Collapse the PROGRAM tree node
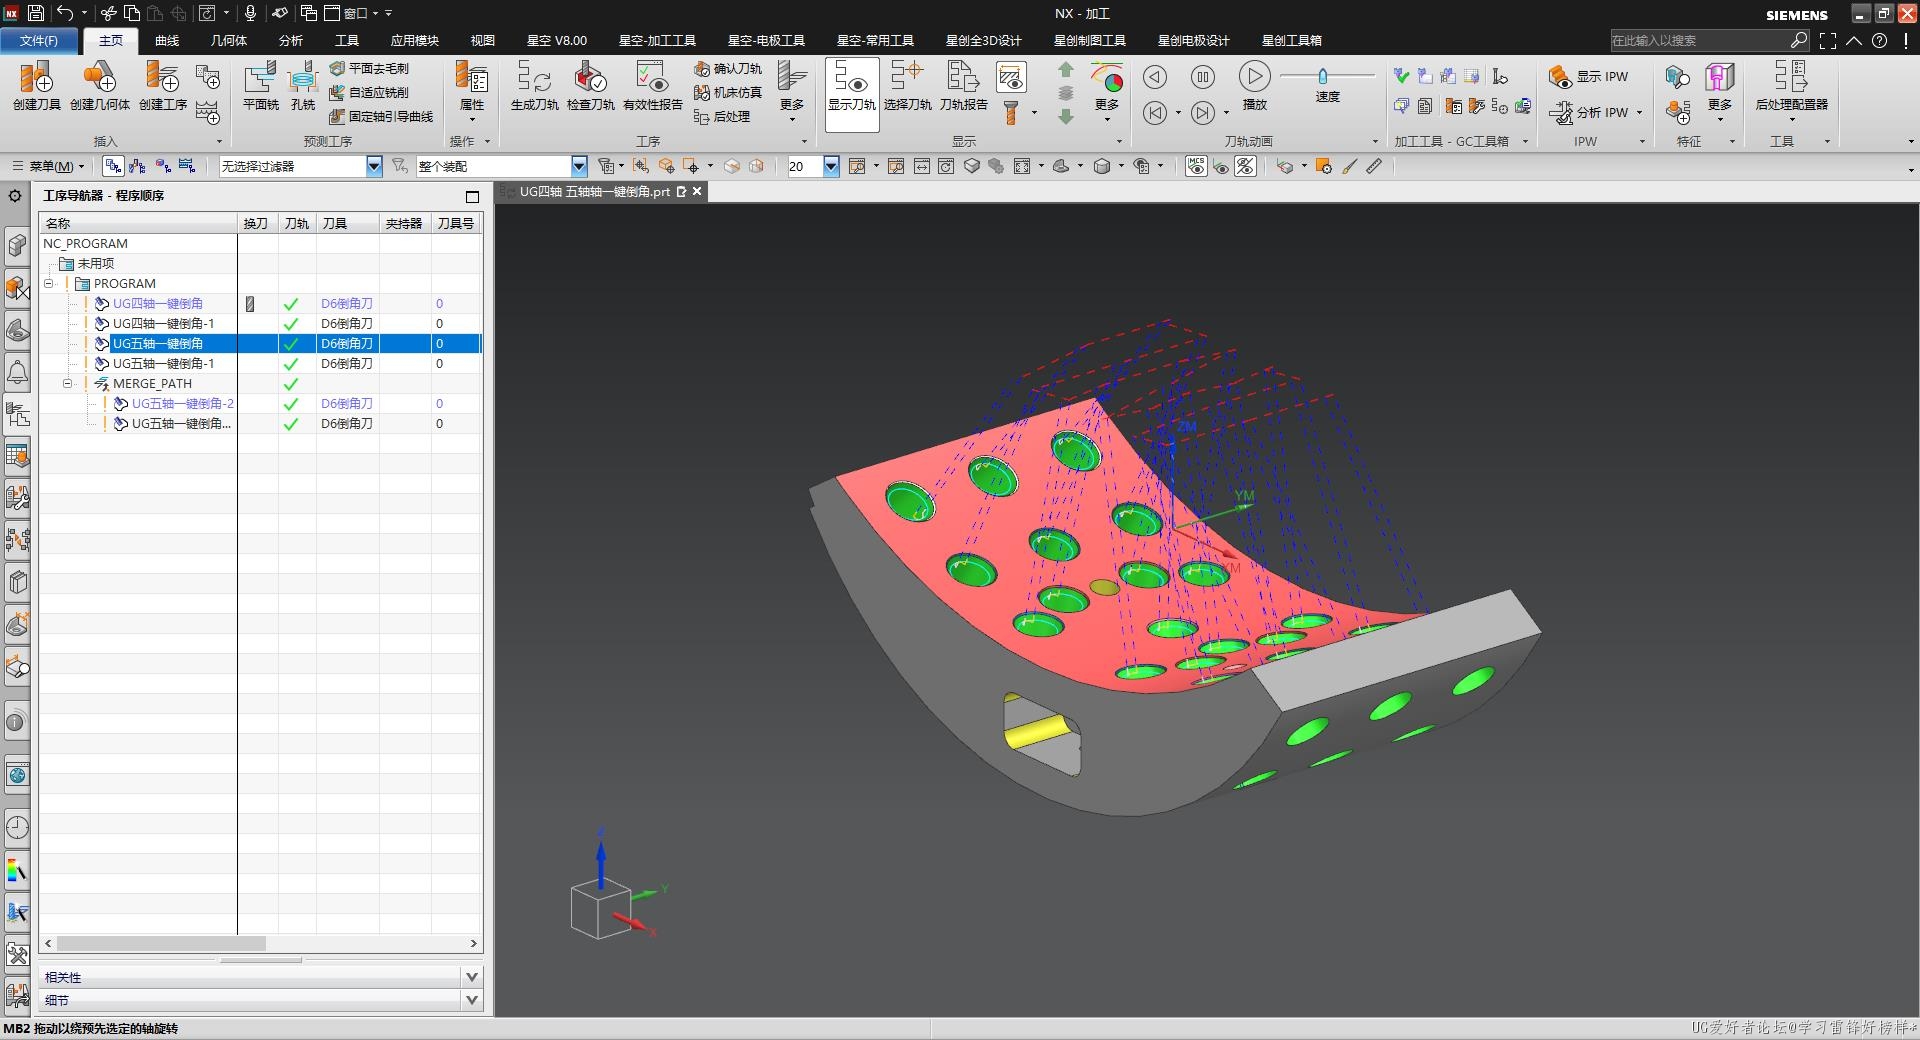The width and height of the screenshot is (1920, 1040). click(x=48, y=284)
